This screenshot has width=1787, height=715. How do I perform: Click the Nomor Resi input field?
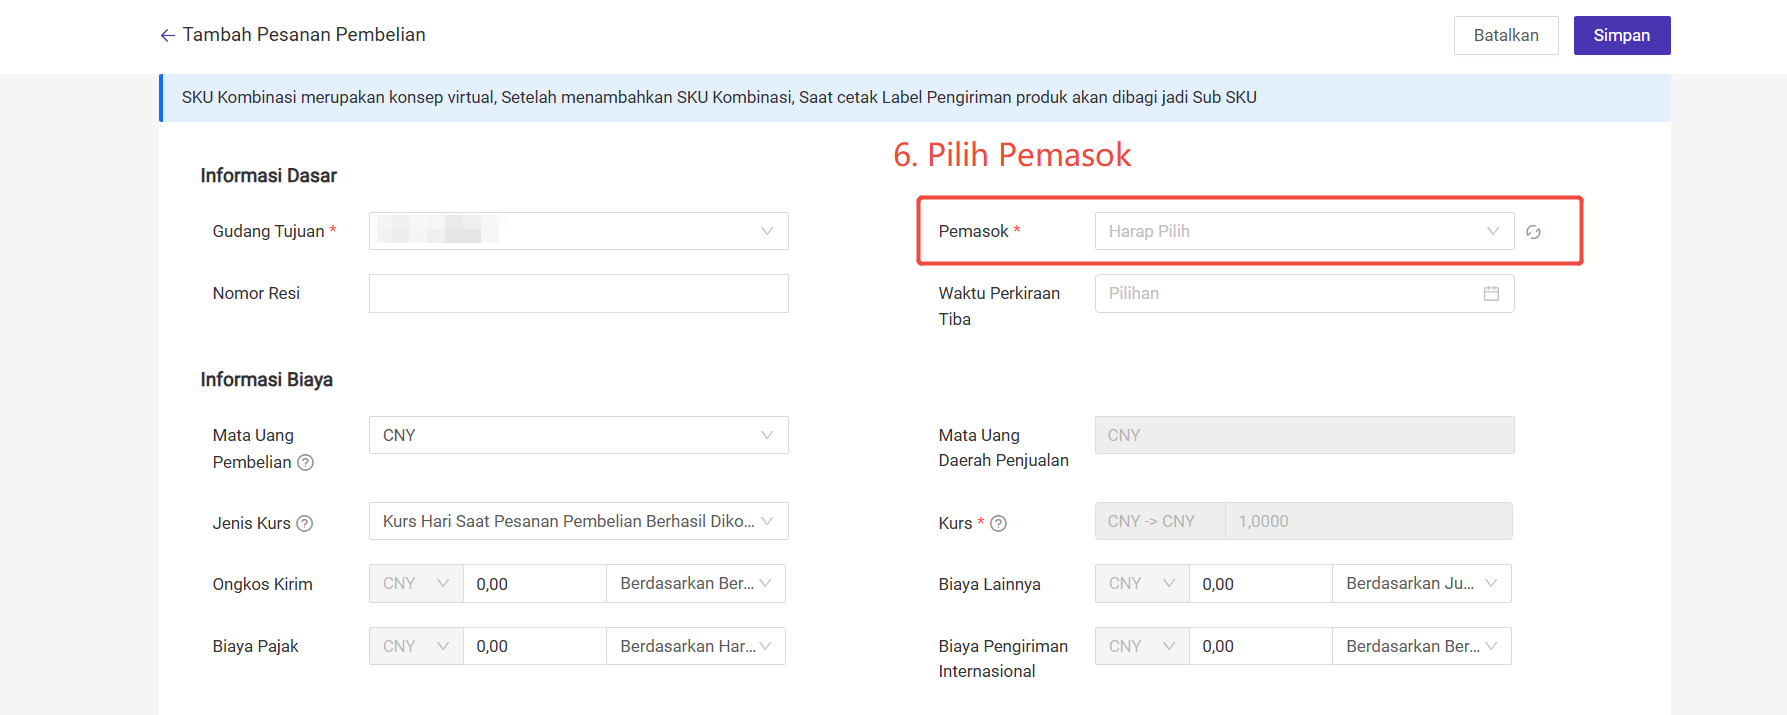(x=578, y=294)
